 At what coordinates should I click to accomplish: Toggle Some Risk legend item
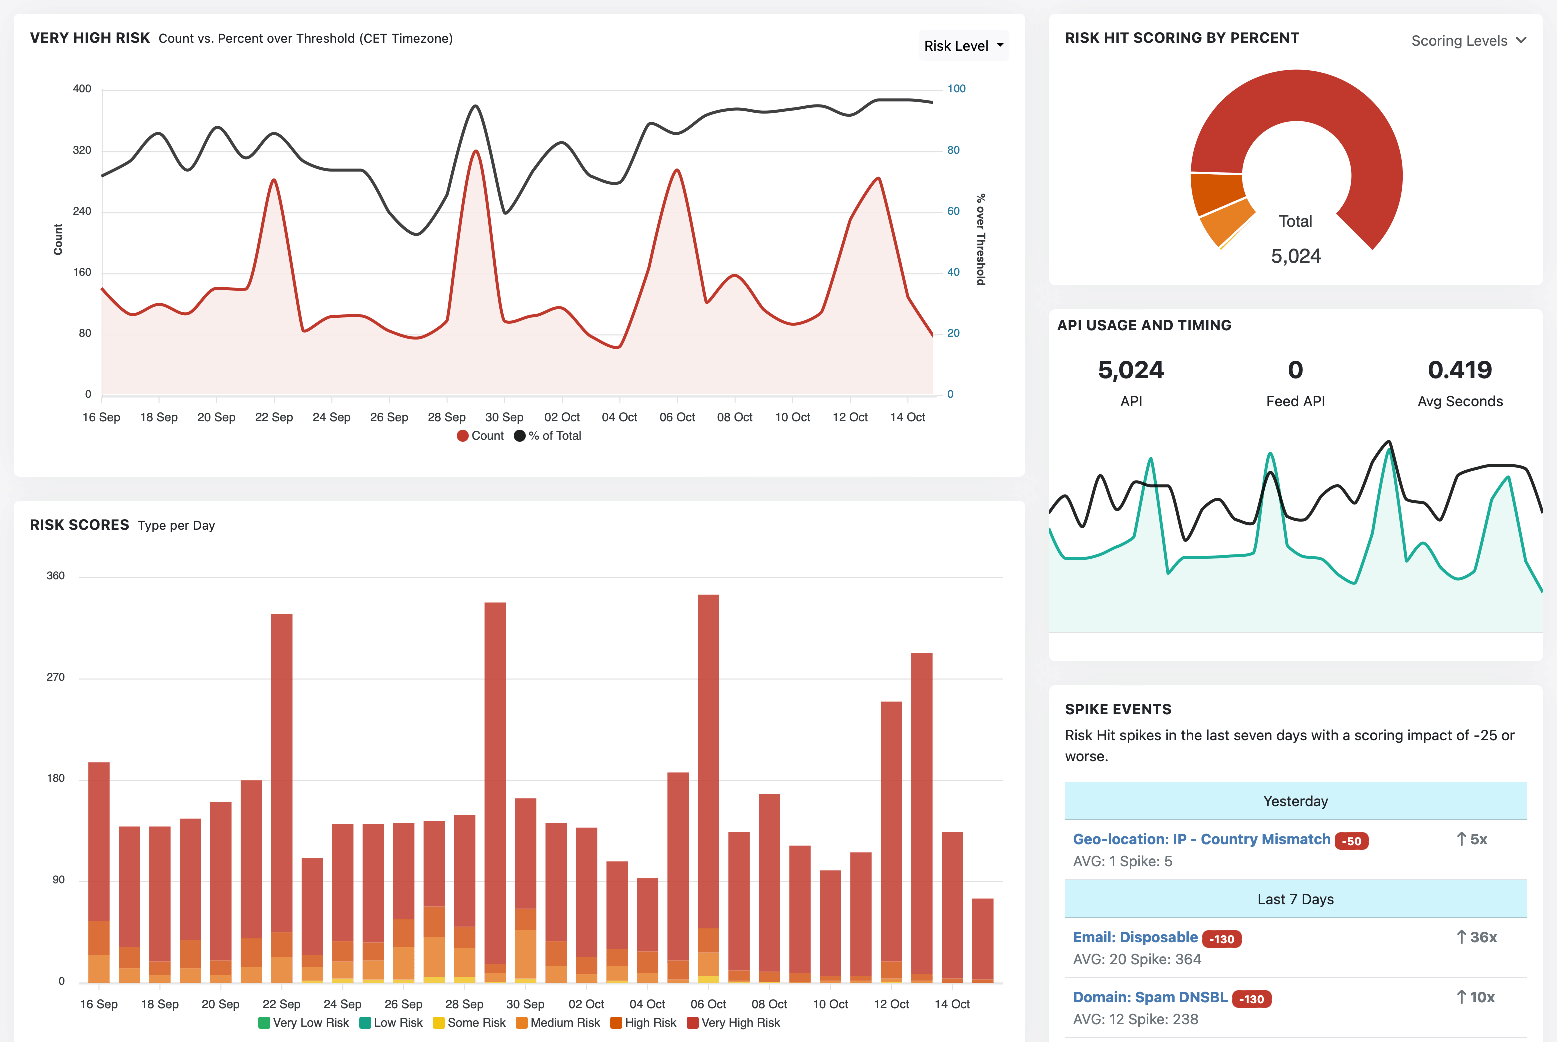tap(469, 1023)
